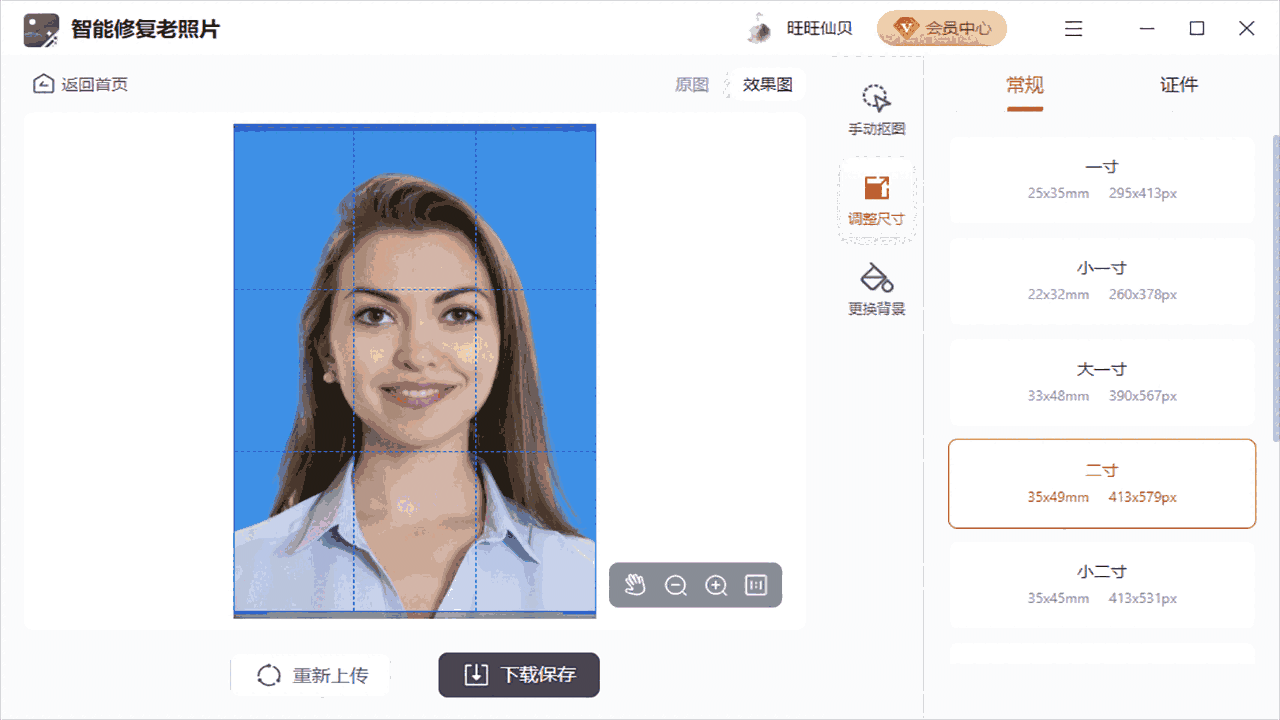Click the 旺旺仙贝 user avatar
Screen dimensions: 1280x720
tap(758, 28)
